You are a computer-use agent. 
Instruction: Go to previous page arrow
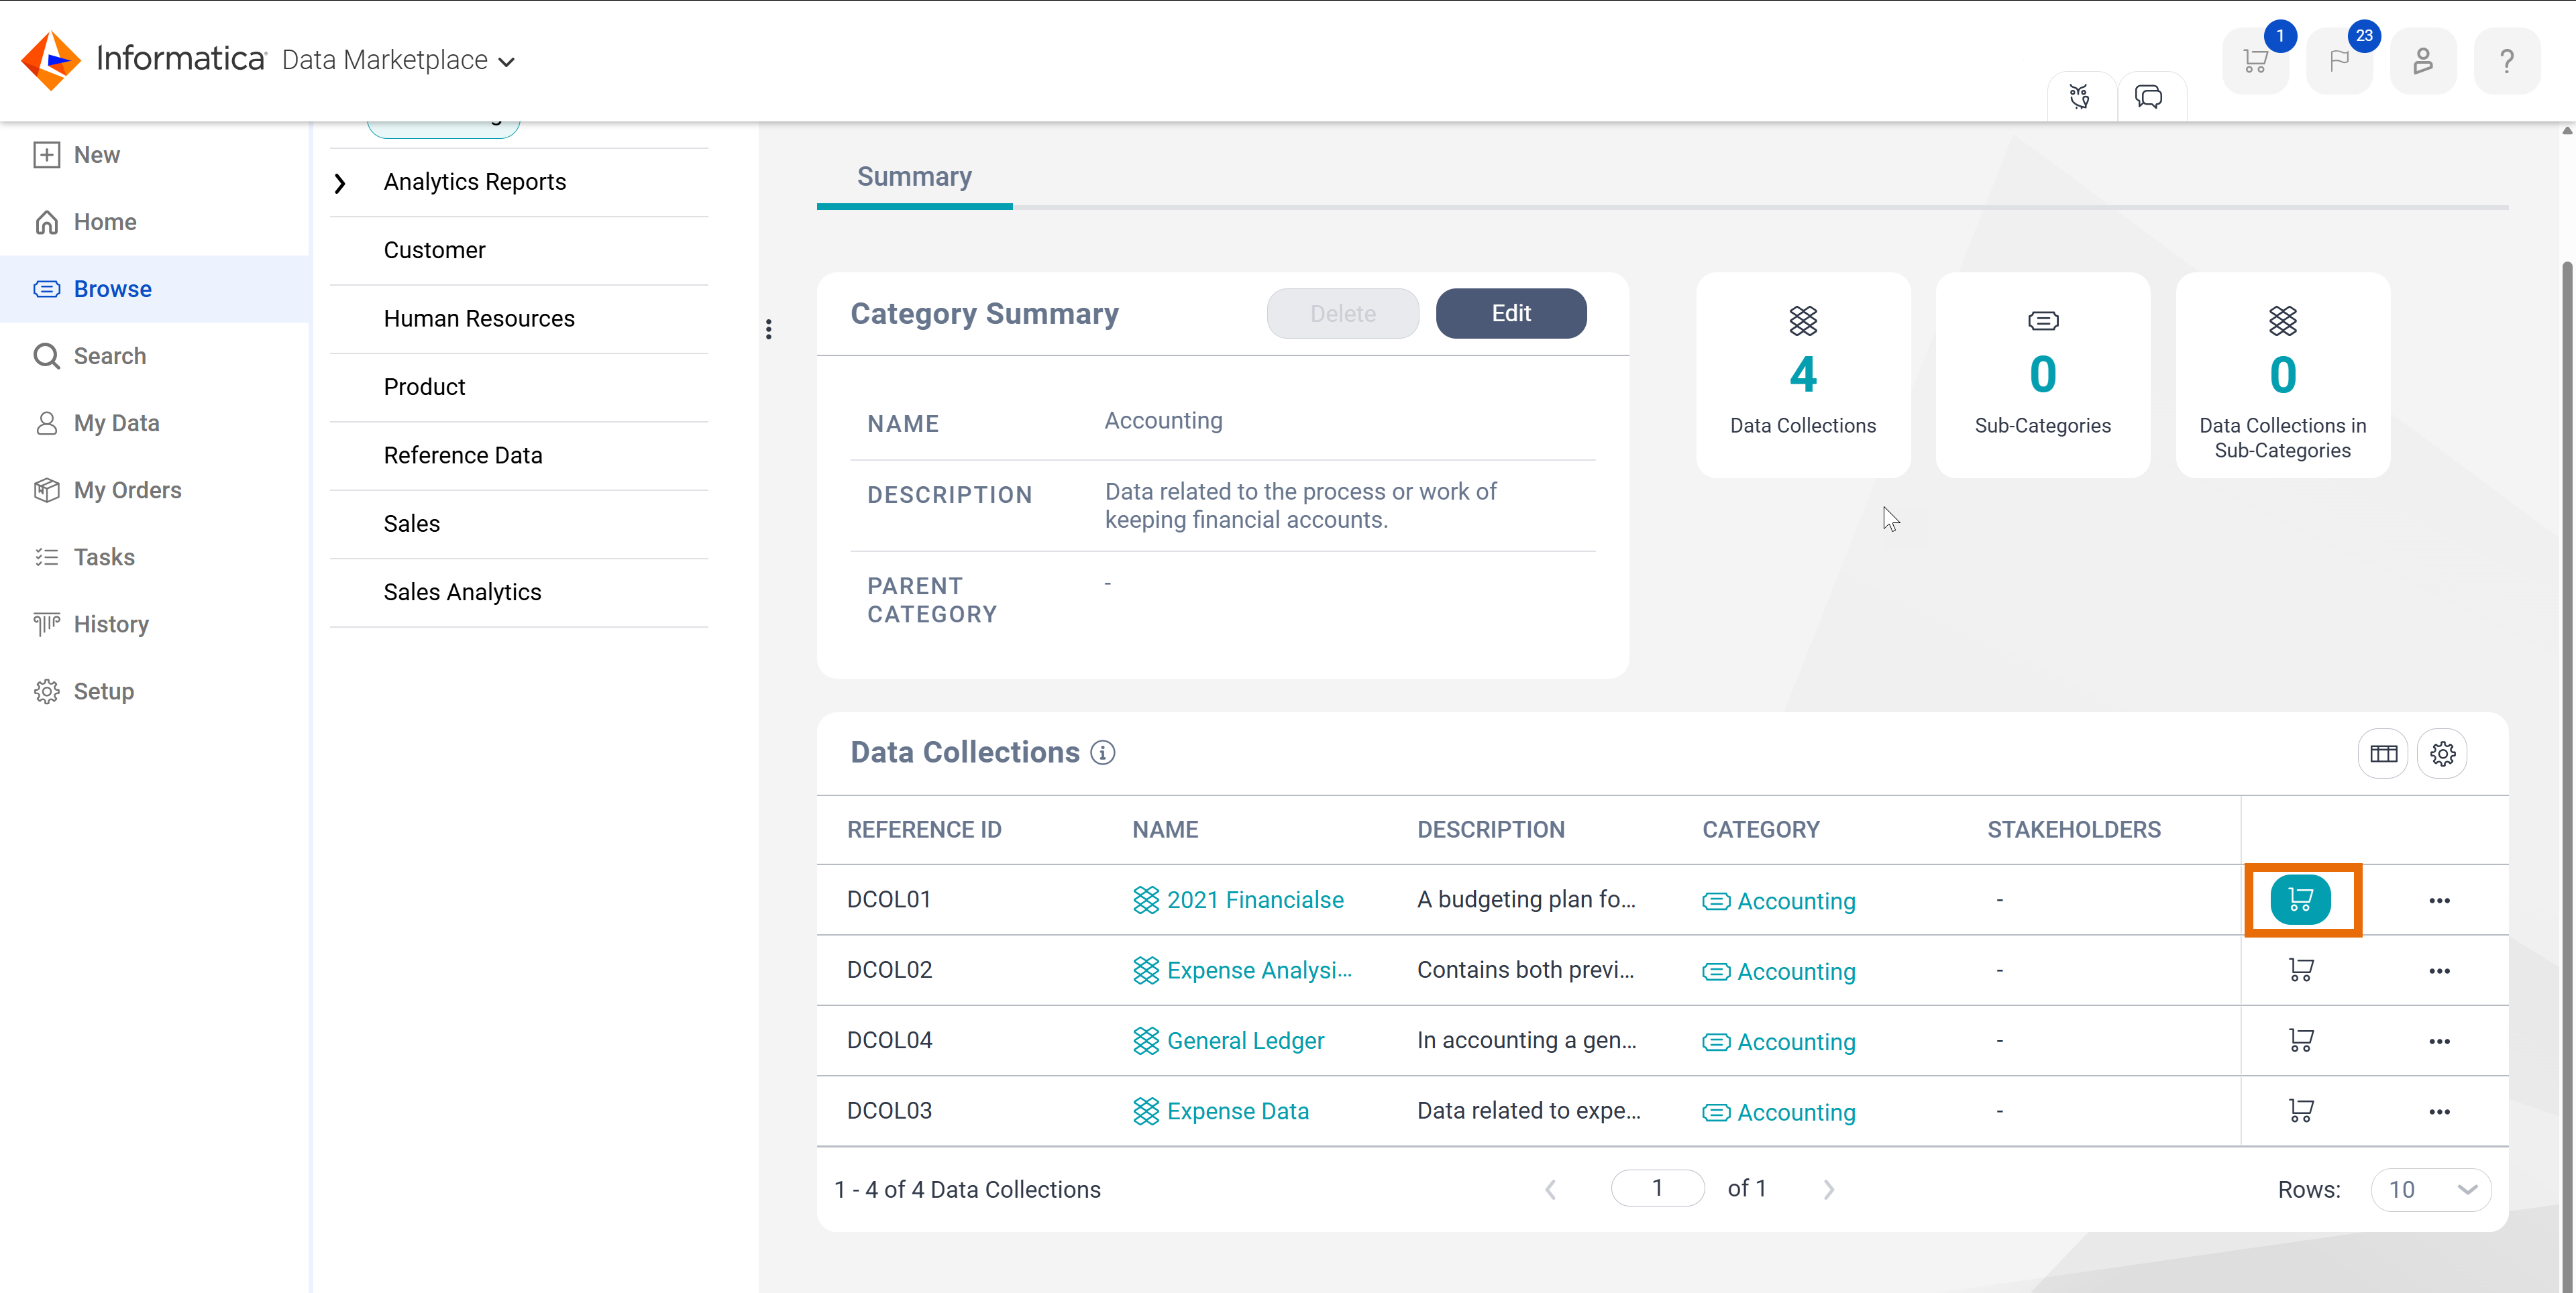1551,1189
